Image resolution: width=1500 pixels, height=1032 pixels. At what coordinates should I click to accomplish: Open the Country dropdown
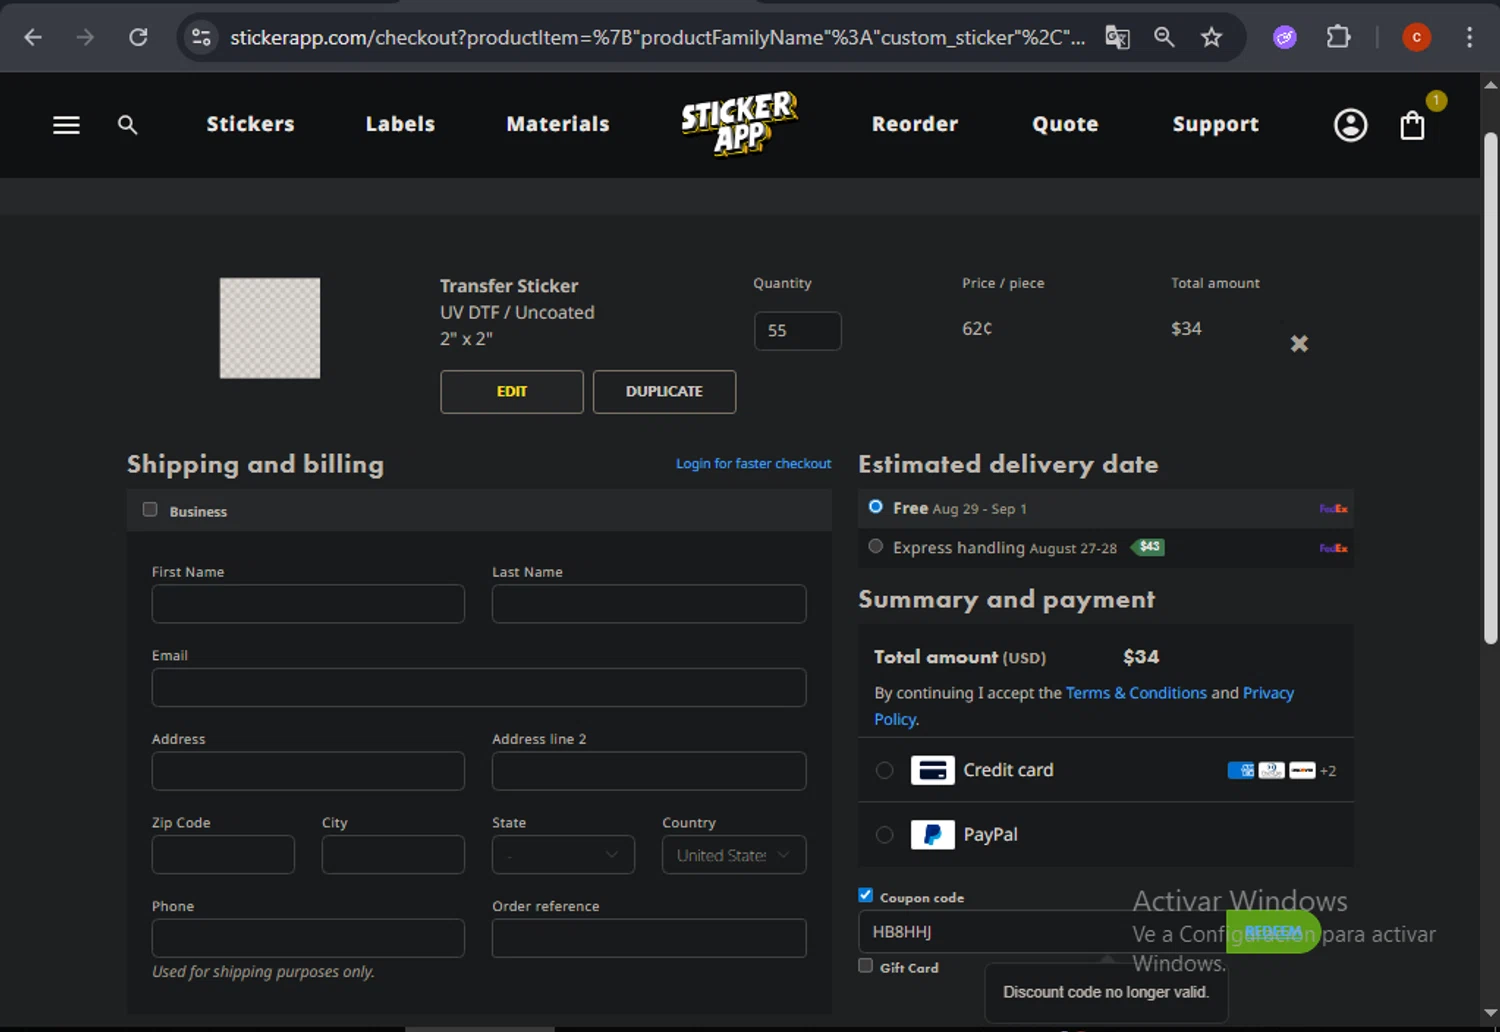pyautogui.click(x=733, y=855)
